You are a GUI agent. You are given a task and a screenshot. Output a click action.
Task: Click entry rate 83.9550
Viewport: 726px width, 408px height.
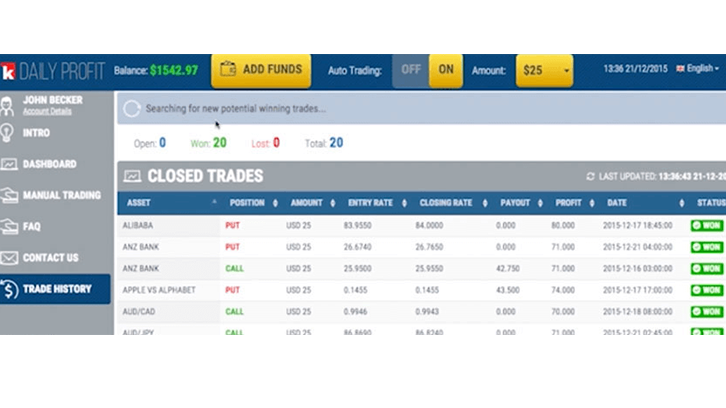point(357,226)
